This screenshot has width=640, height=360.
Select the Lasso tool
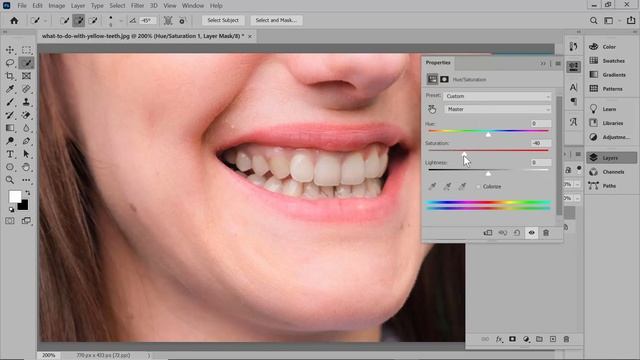(10, 63)
